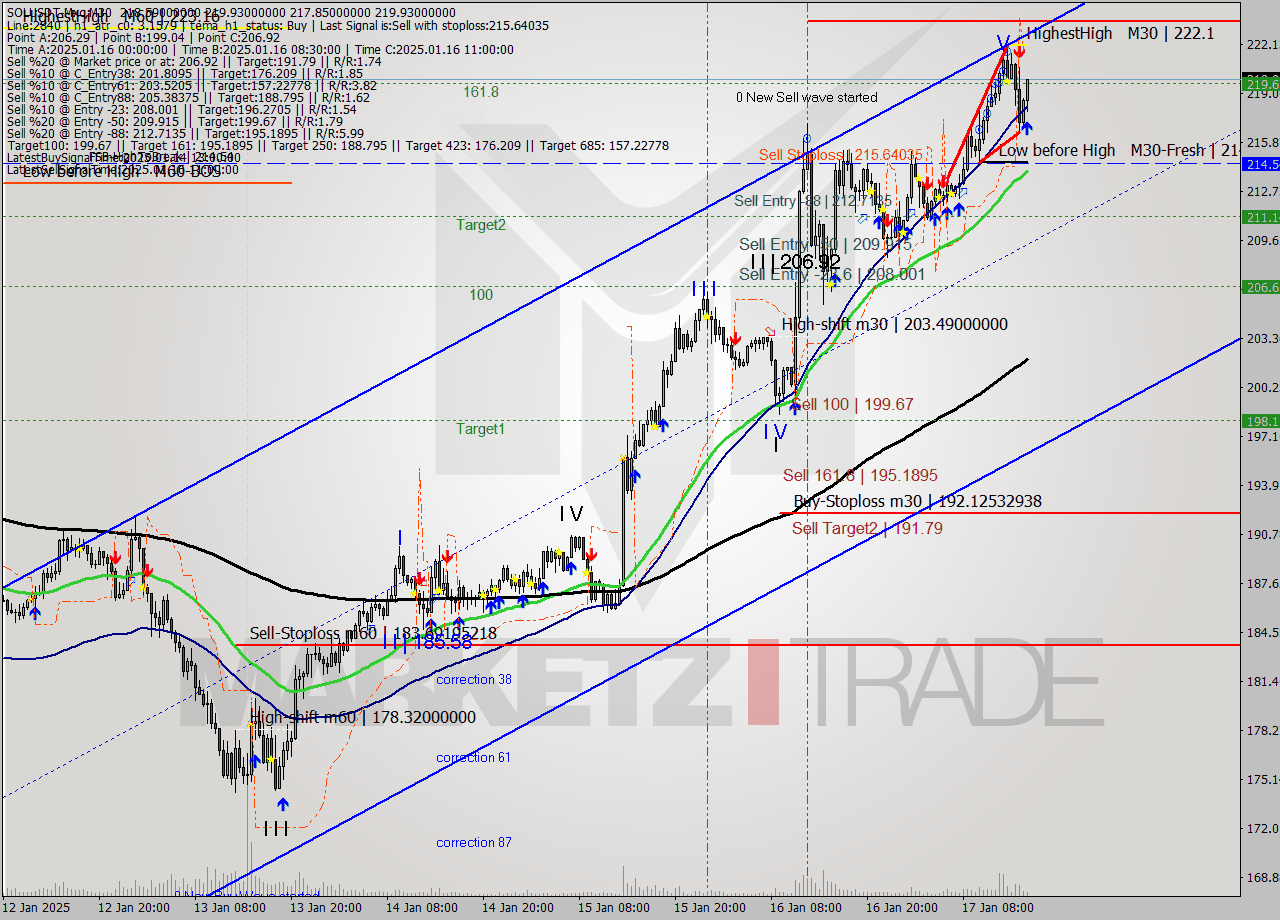
Task: Click the '12 Jan 2025' date label
Action: pos(37,908)
